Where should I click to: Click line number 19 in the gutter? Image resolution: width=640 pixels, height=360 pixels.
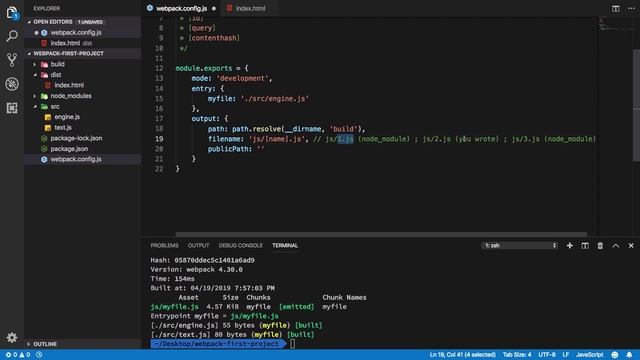click(x=159, y=139)
